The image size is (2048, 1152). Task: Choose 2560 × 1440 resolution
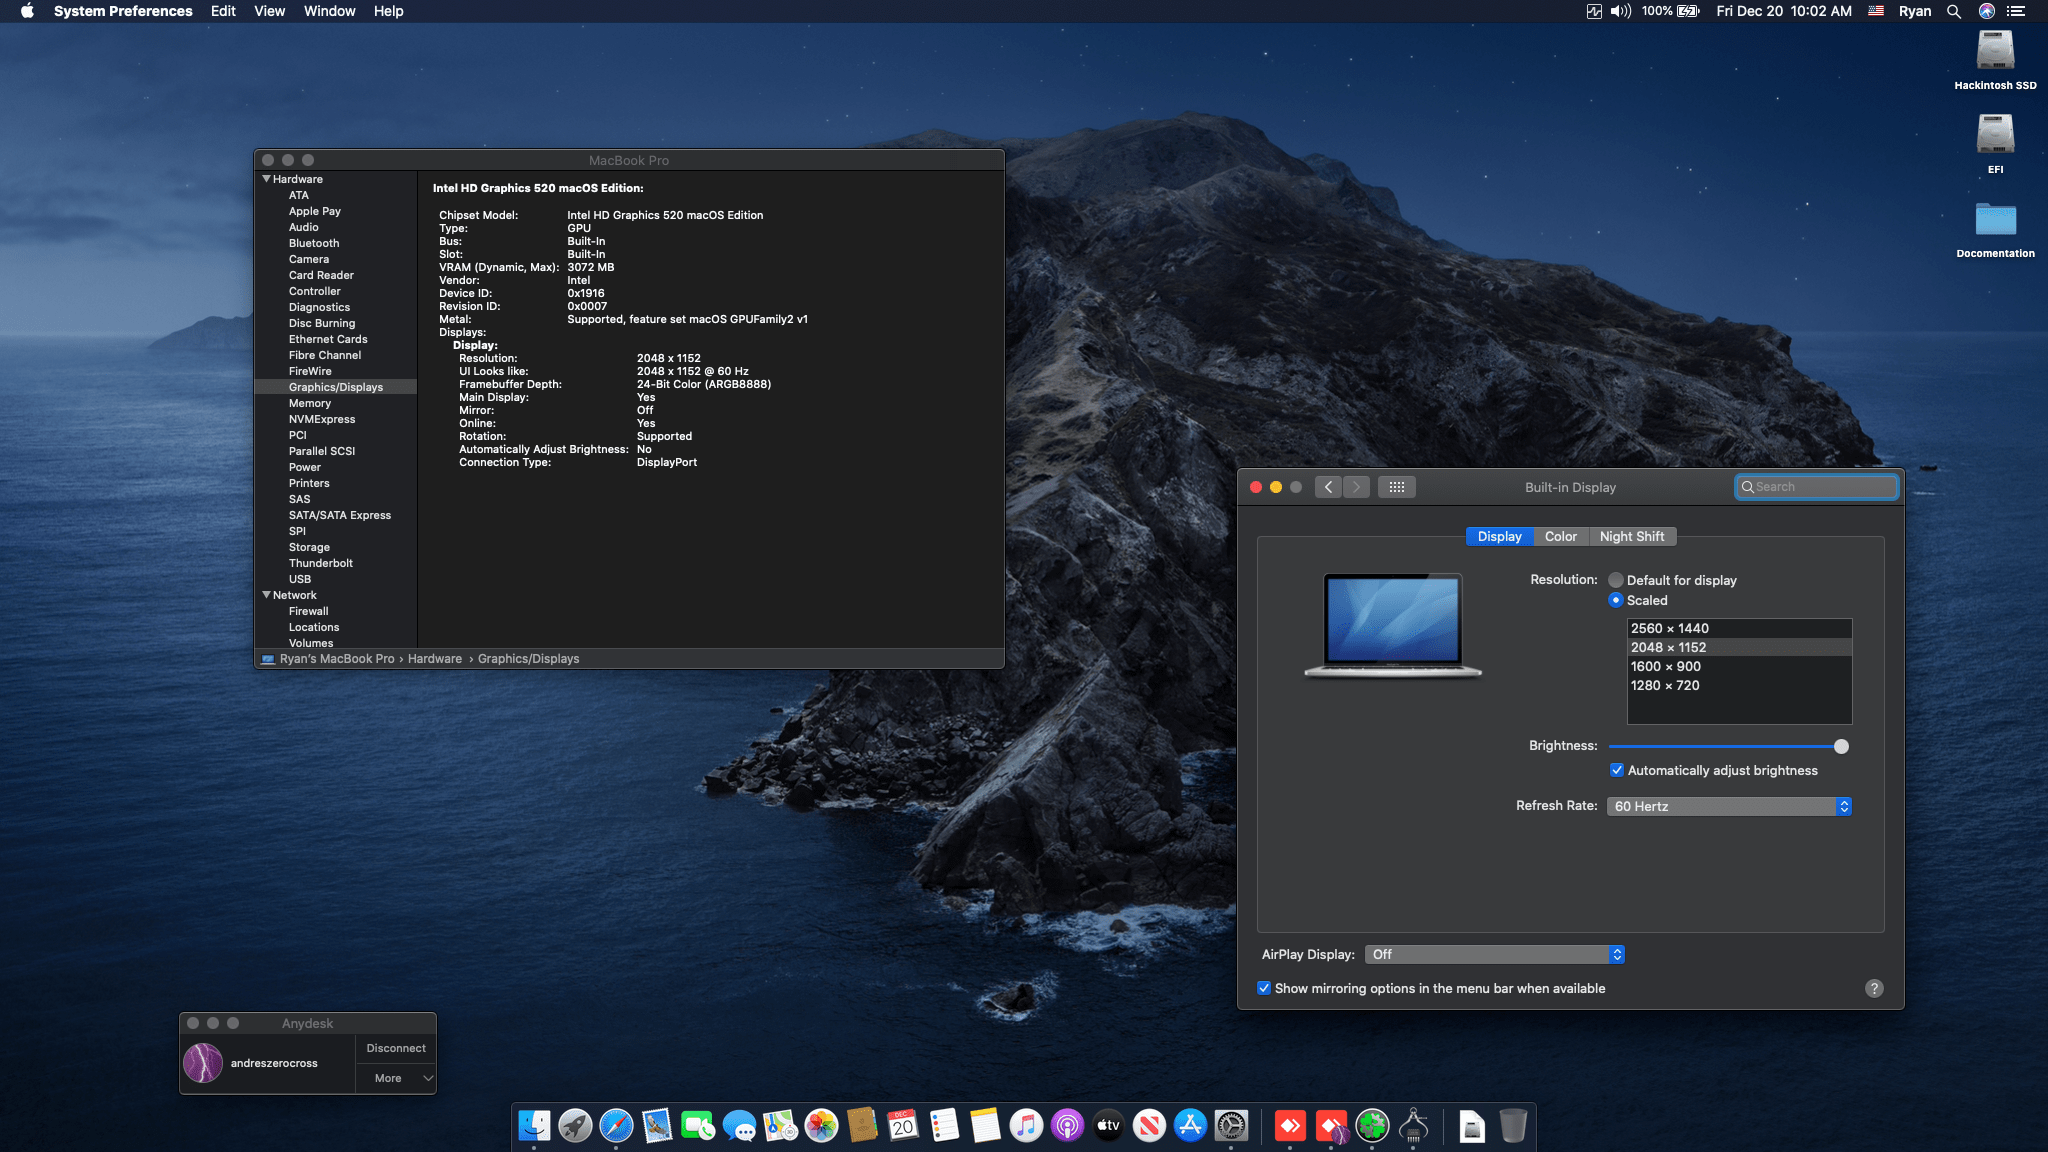tap(1739, 628)
